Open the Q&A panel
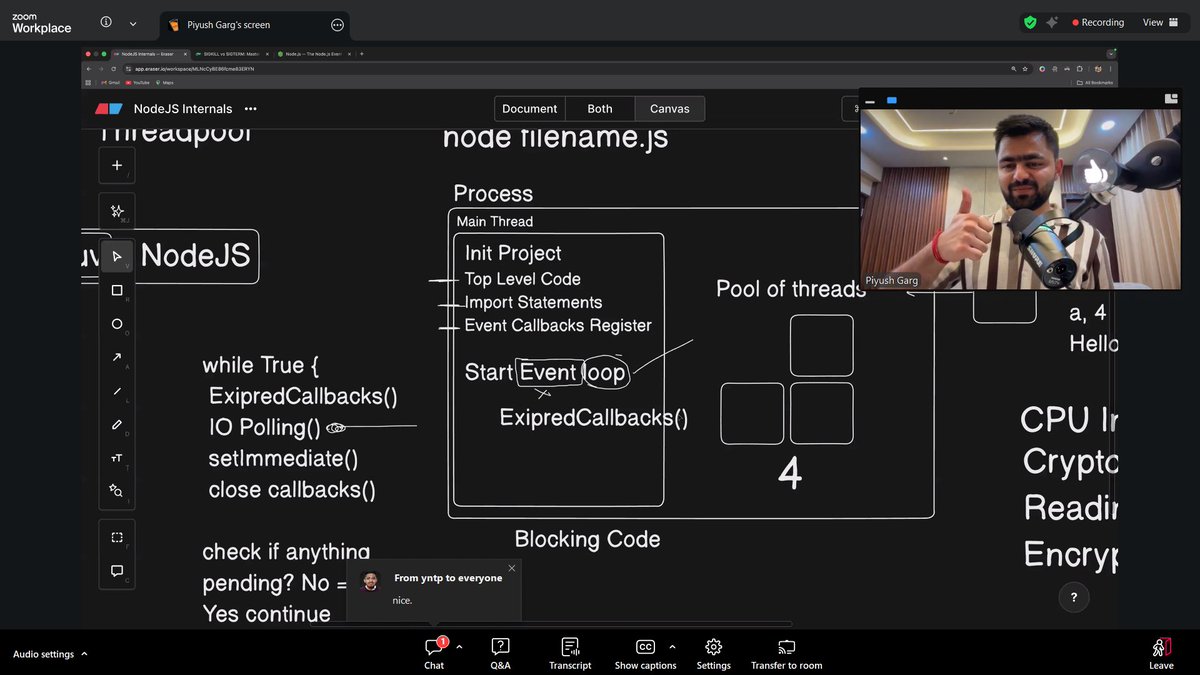 [501, 653]
